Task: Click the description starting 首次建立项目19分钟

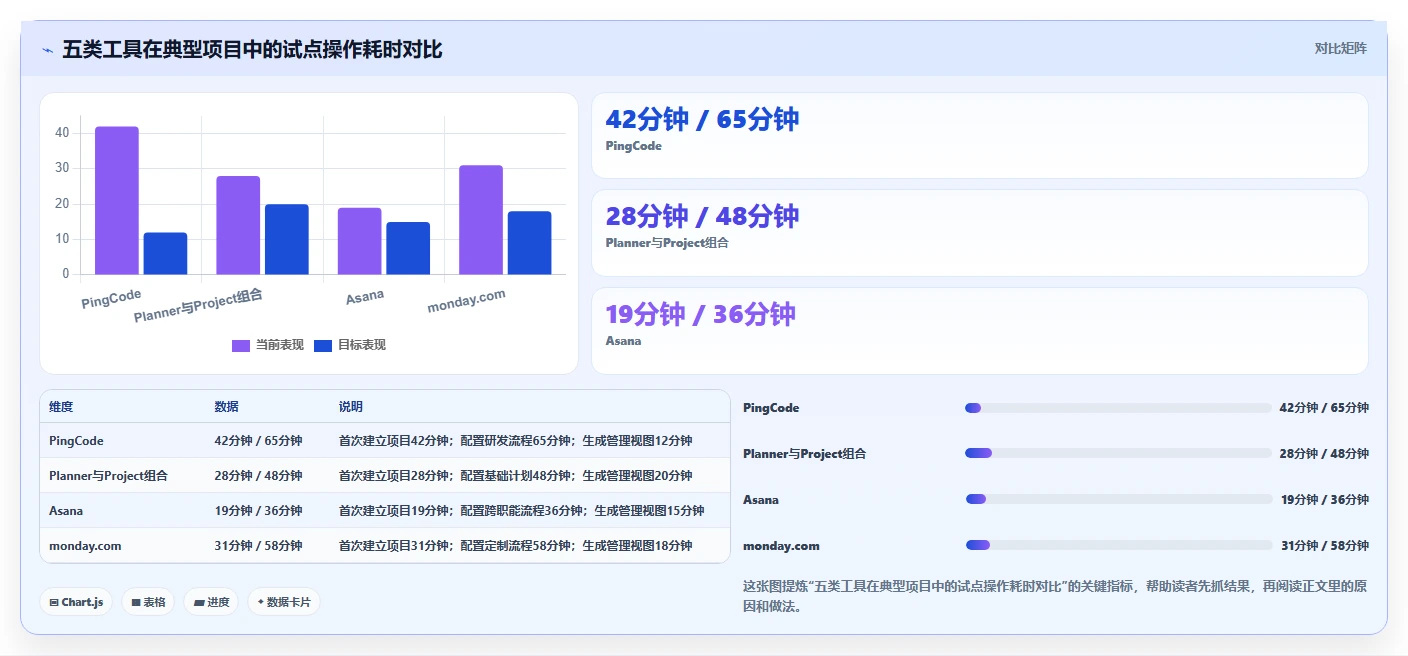Action: pos(521,511)
